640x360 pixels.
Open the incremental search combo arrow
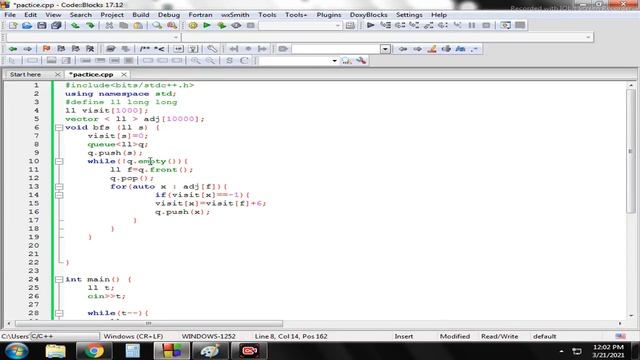click(385, 49)
